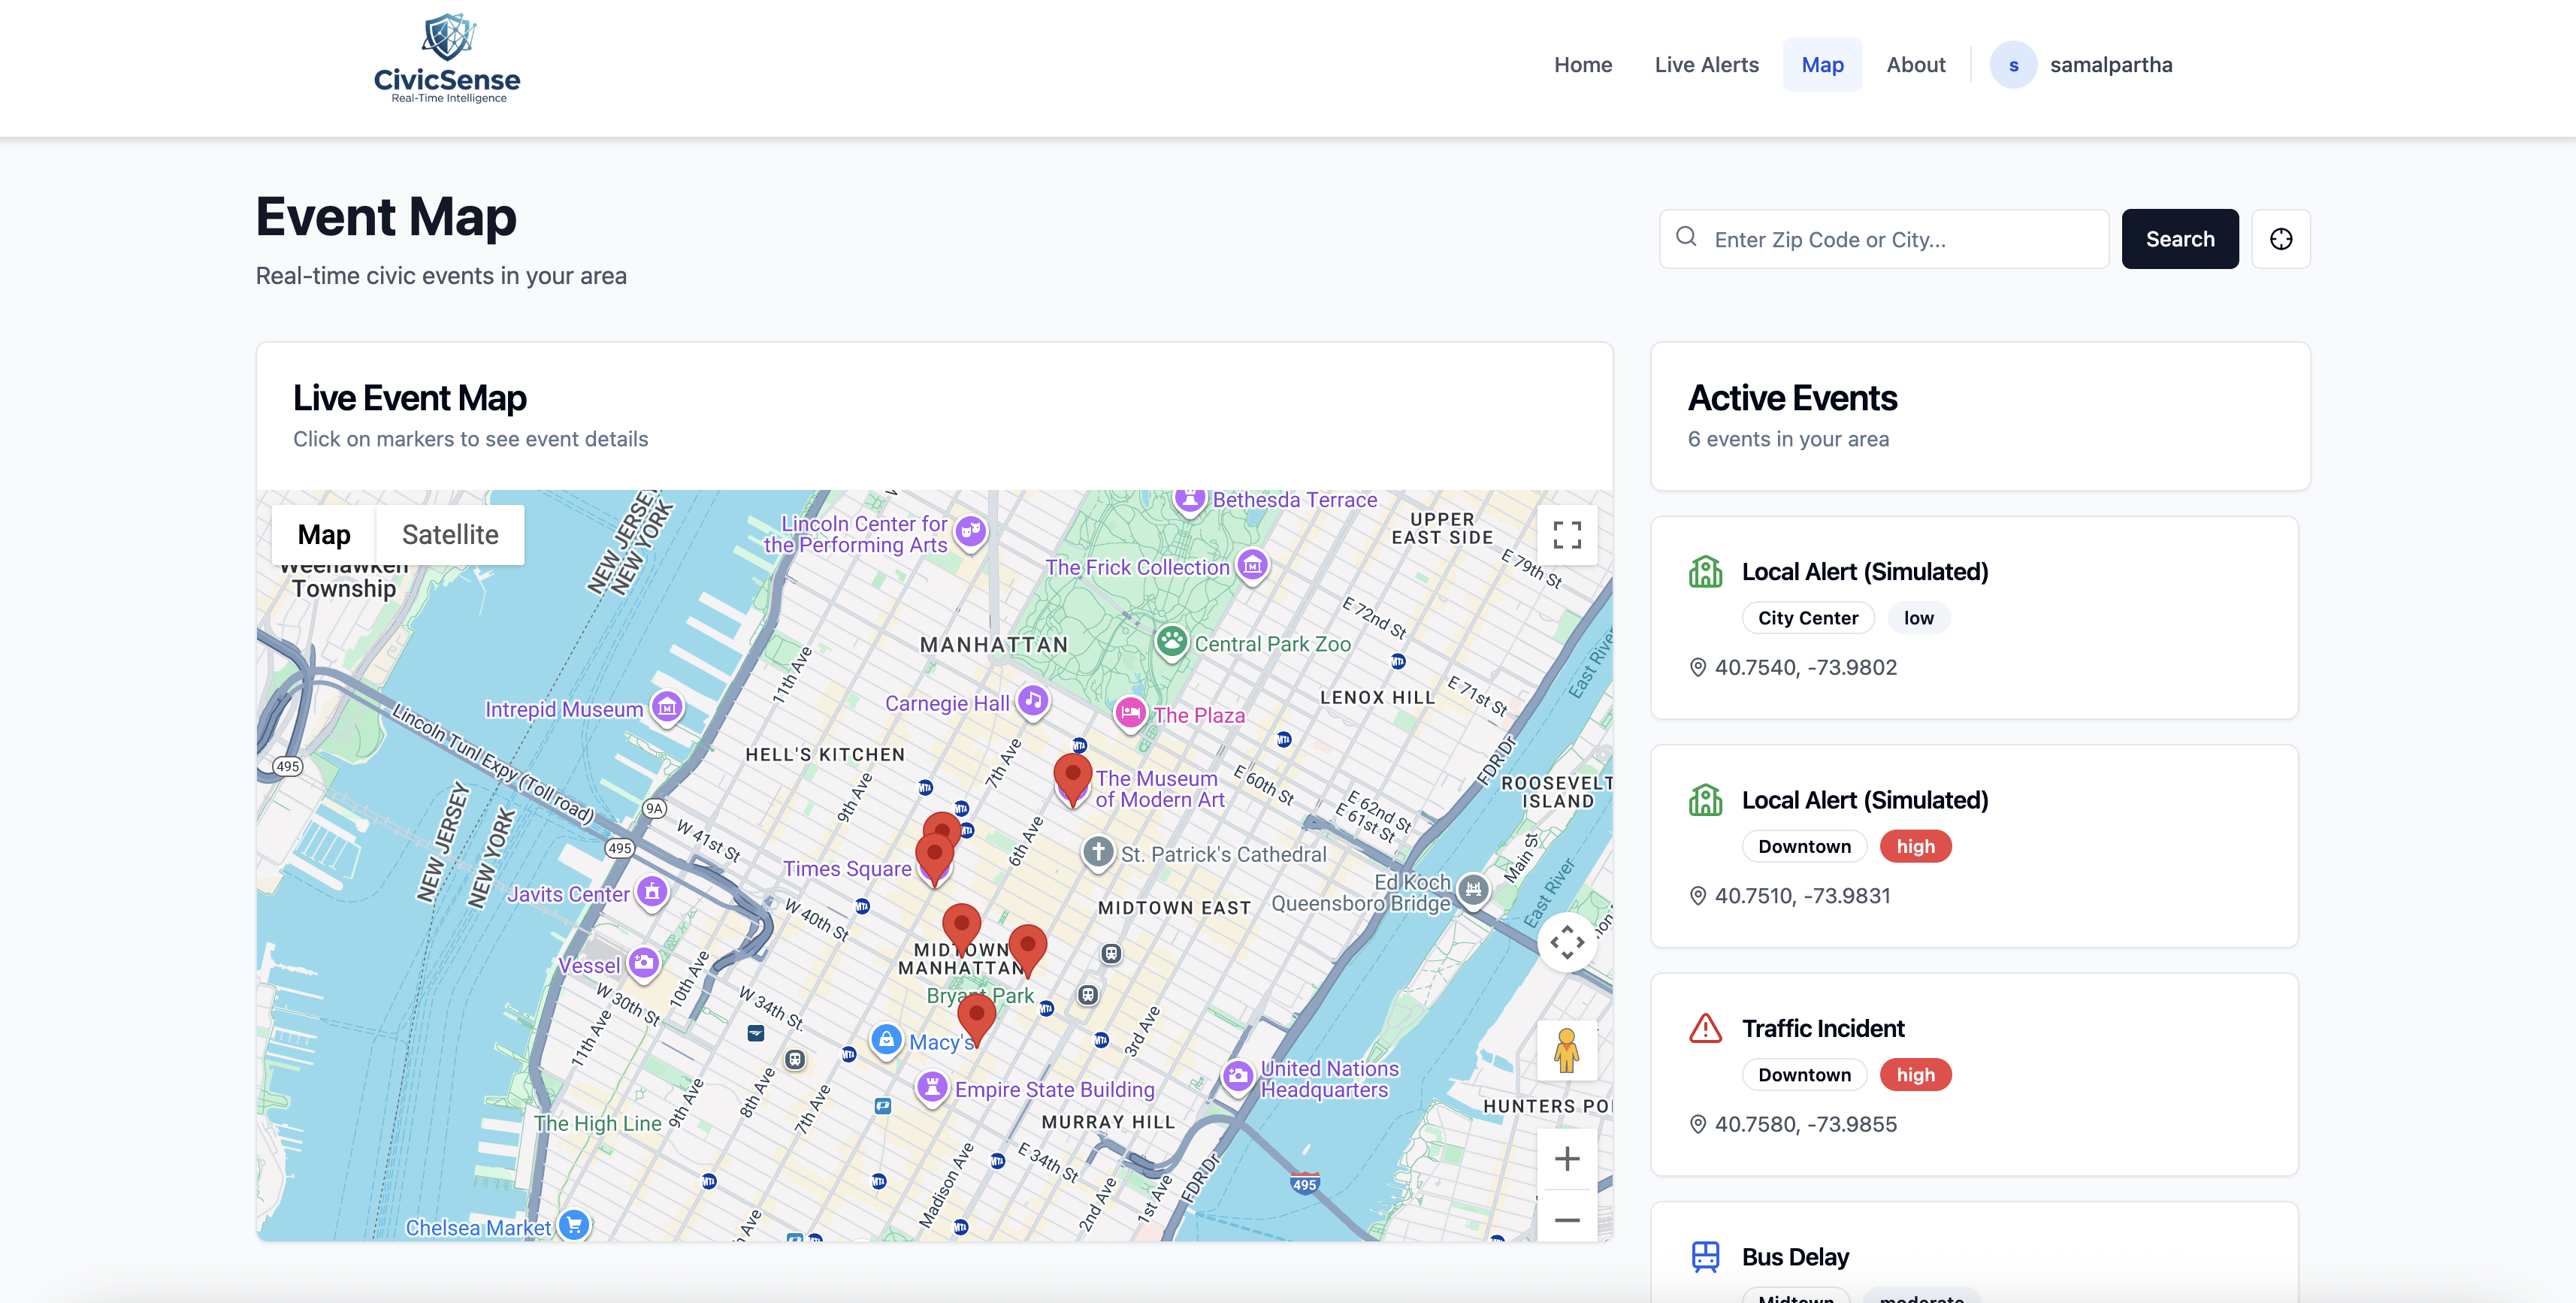Open the map camera controls button
The height and width of the screenshot is (1303, 2576).
tap(1566, 942)
